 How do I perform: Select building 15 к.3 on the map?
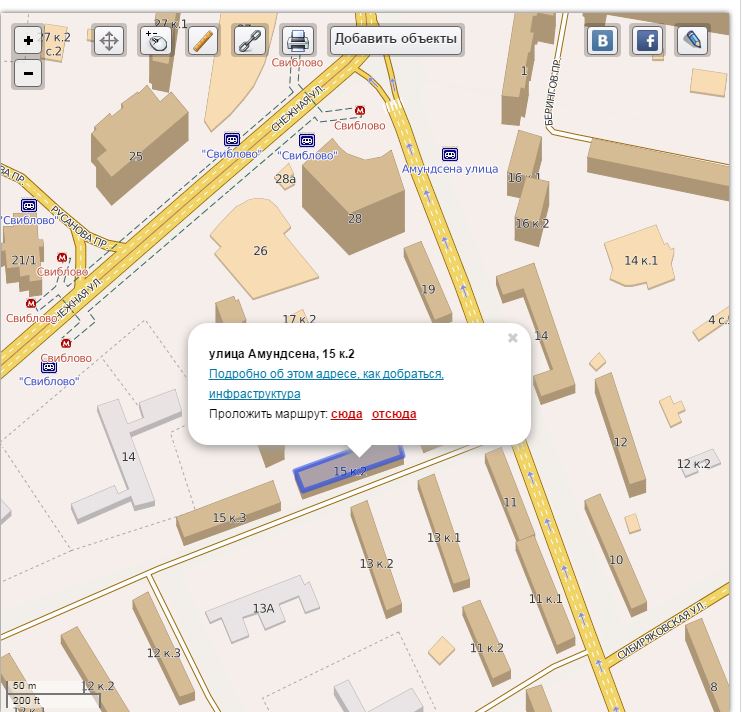coord(229,513)
